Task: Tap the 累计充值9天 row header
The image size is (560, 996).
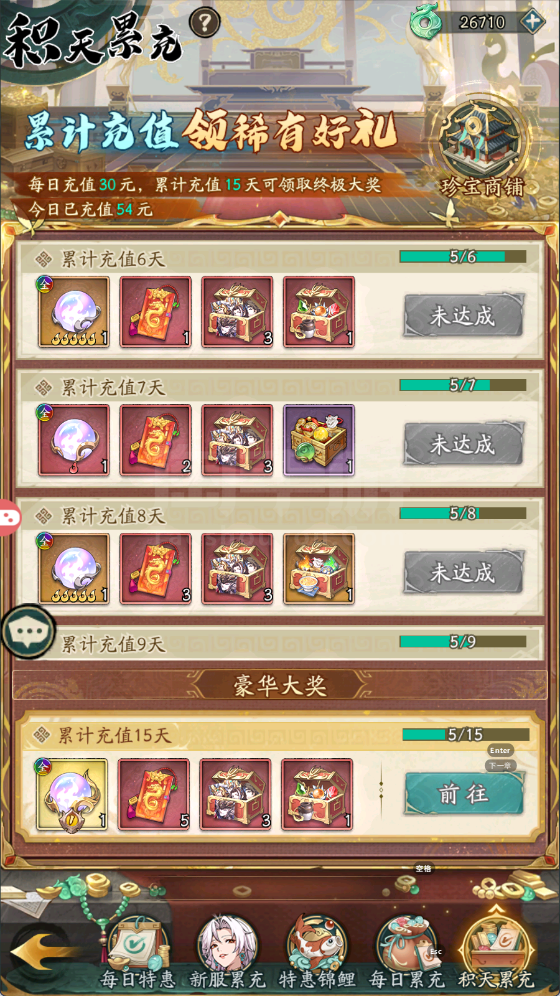Action: pos(279,643)
